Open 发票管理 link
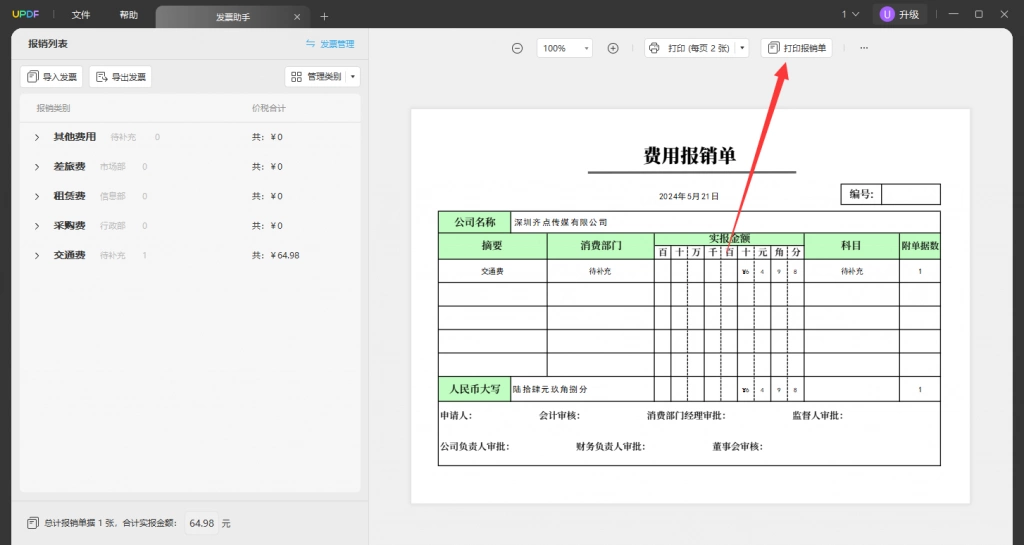Screen dimensions: 1024x545 (x=330, y=44)
